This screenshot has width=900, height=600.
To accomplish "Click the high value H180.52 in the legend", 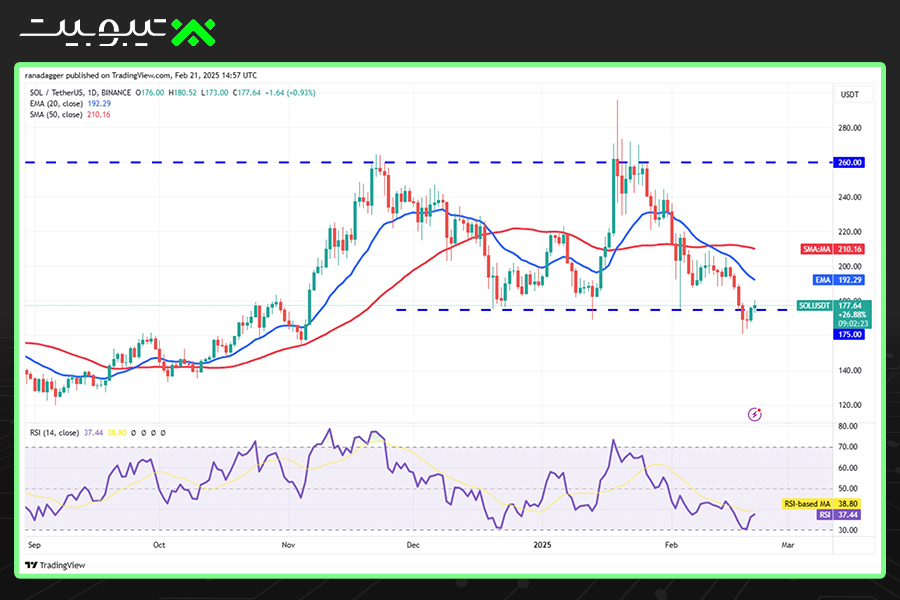I will (183, 92).
